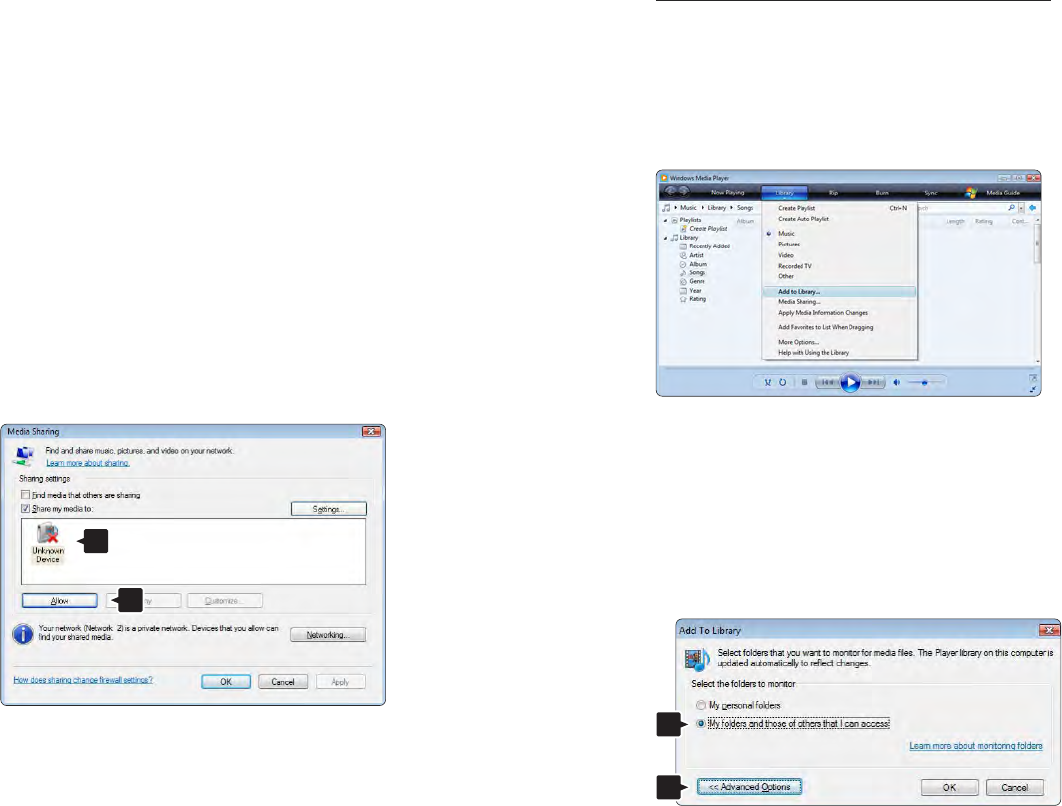Open How does sharing change firewall settings link
Image resolution: width=1062 pixels, height=806 pixels.
pyautogui.click(x=83, y=679)
